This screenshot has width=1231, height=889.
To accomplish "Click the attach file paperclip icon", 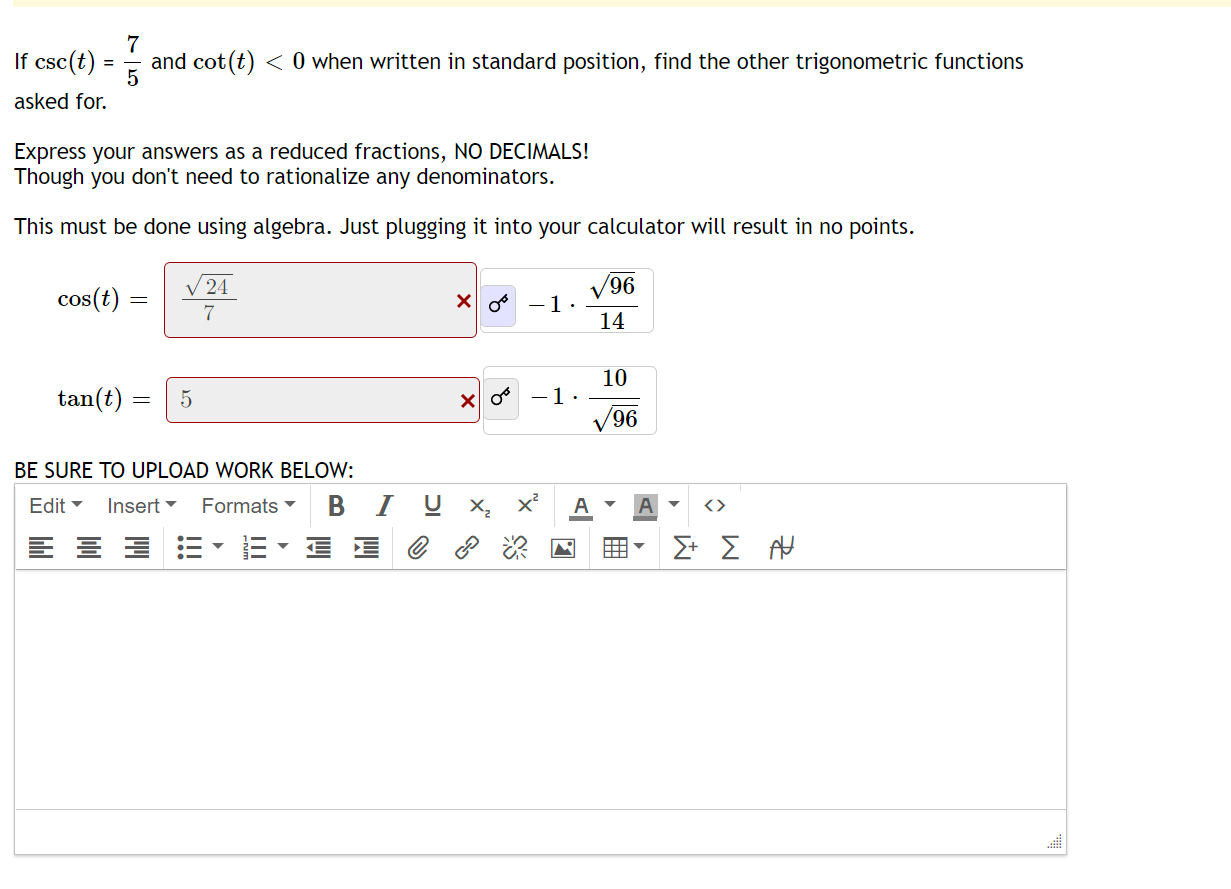I will tap(418, 547).
